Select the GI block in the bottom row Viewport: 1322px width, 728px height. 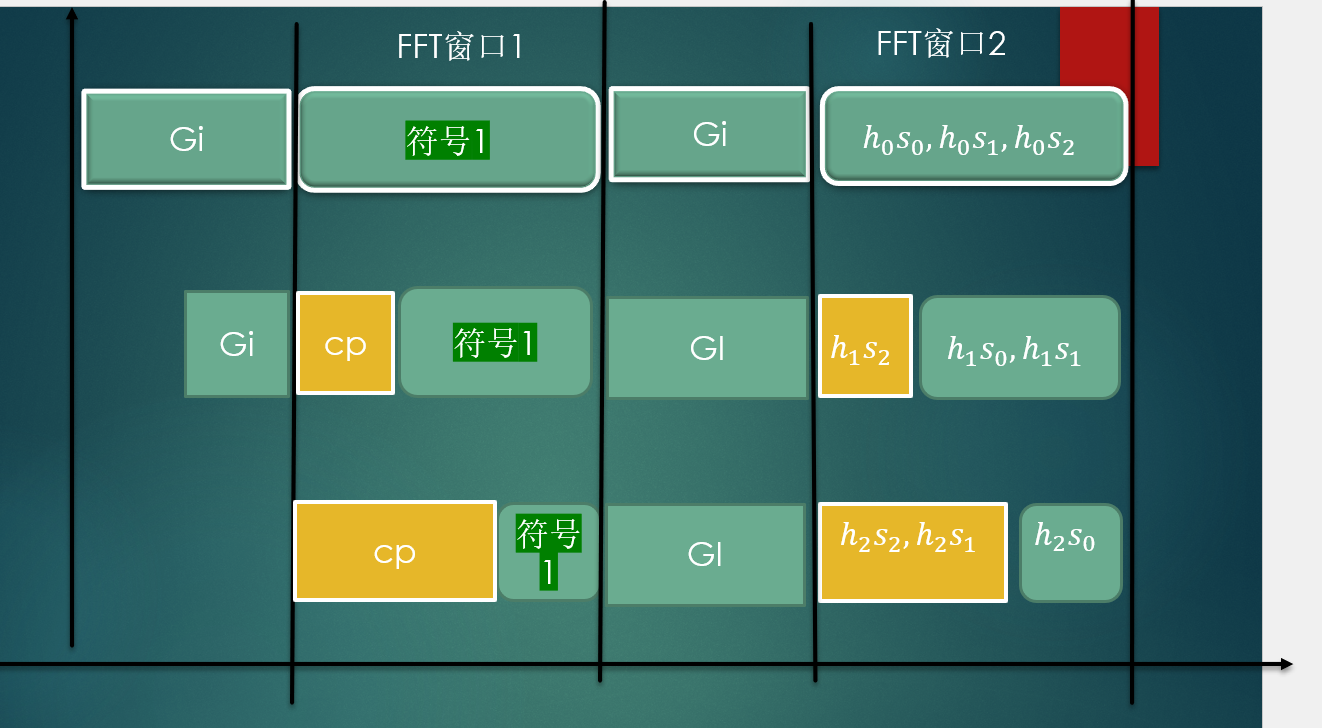click(704, 553)
